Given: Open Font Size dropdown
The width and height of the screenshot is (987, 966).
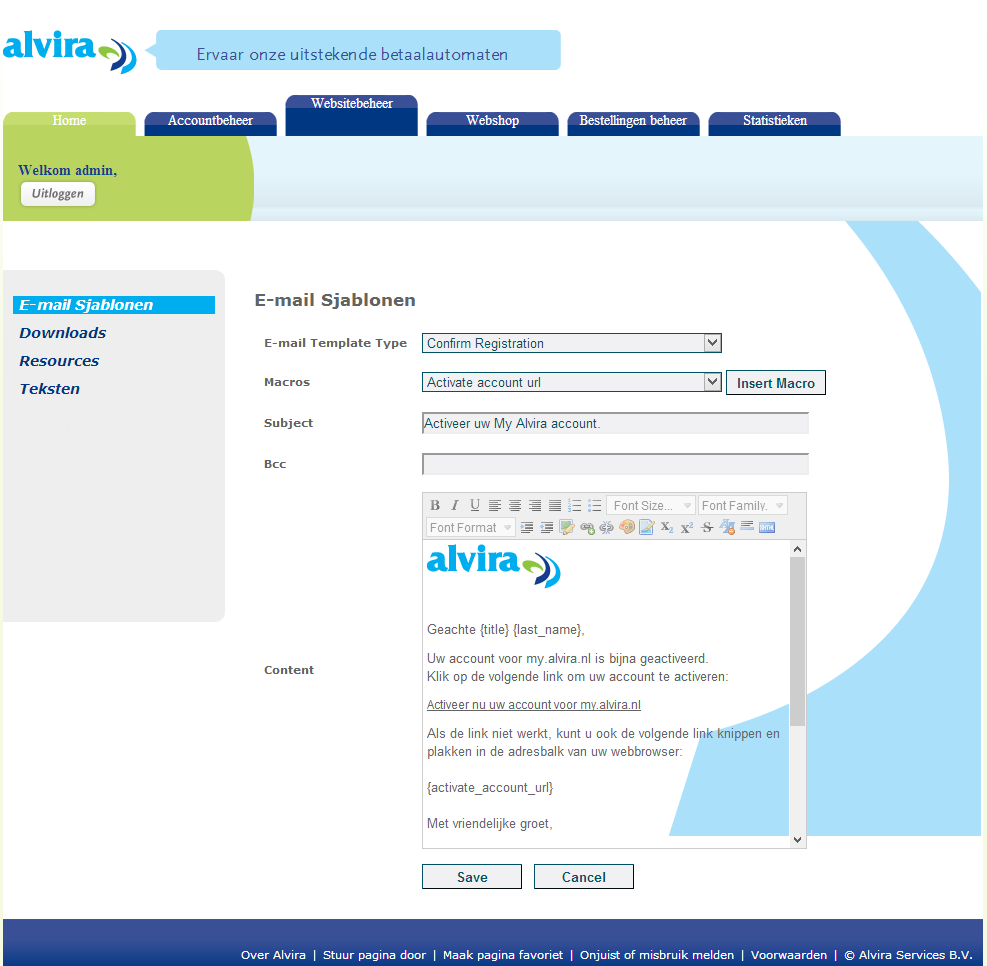Looking at the screenshot, I should [650, 505].
